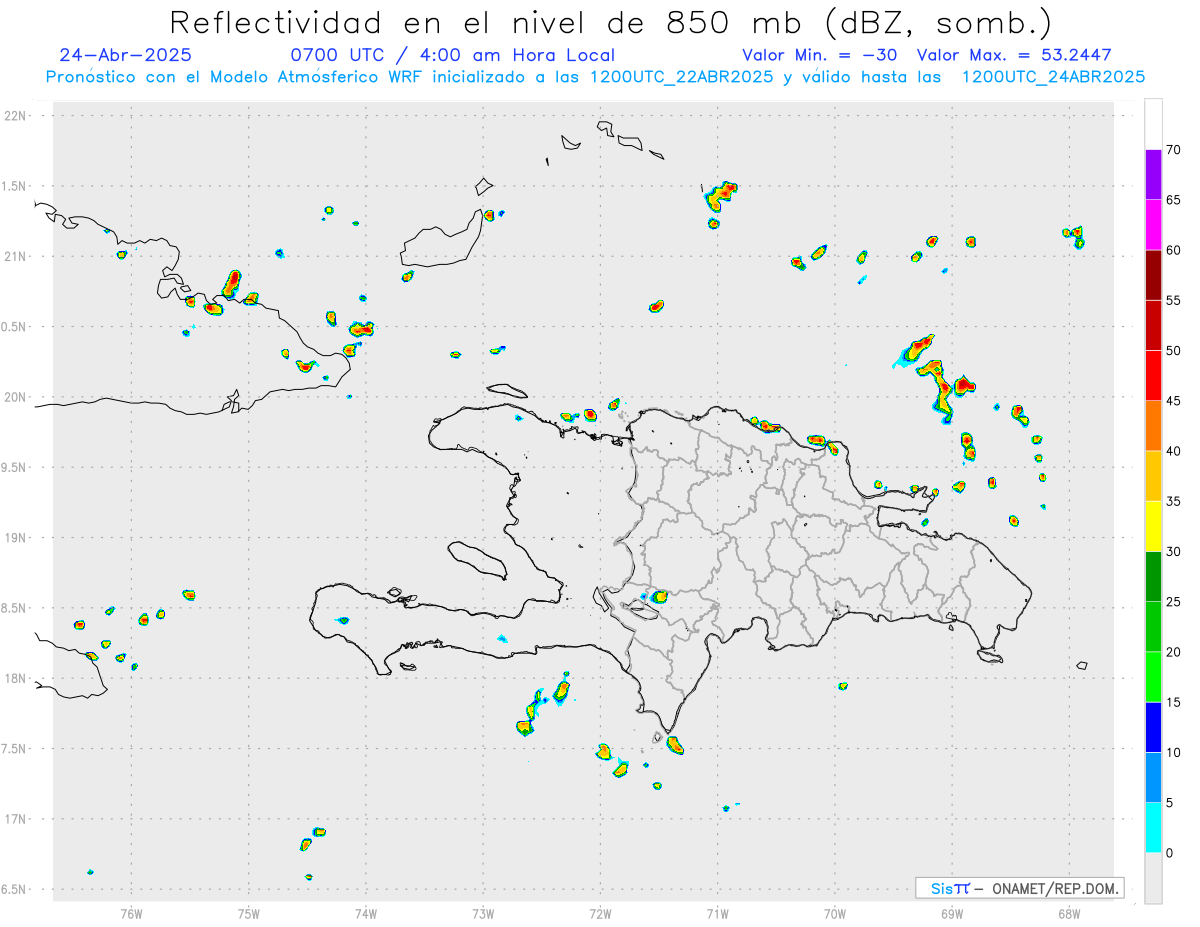Click the colorbar scale value '55'

point(1174,300)
